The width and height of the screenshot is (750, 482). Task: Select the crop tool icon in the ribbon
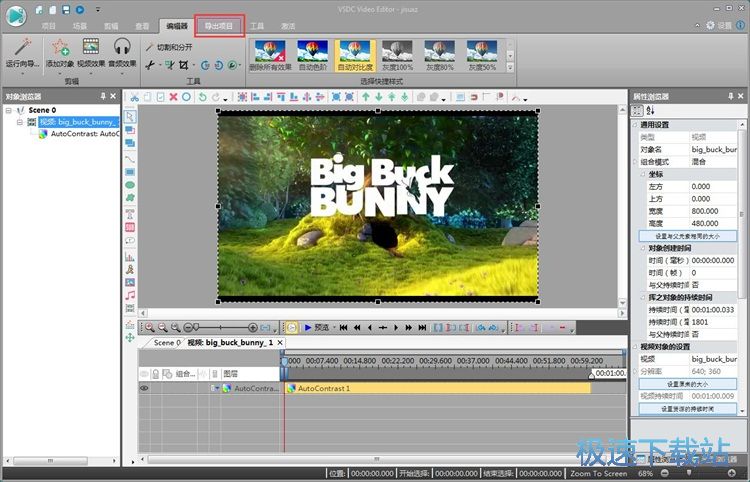tap(184, 65)
